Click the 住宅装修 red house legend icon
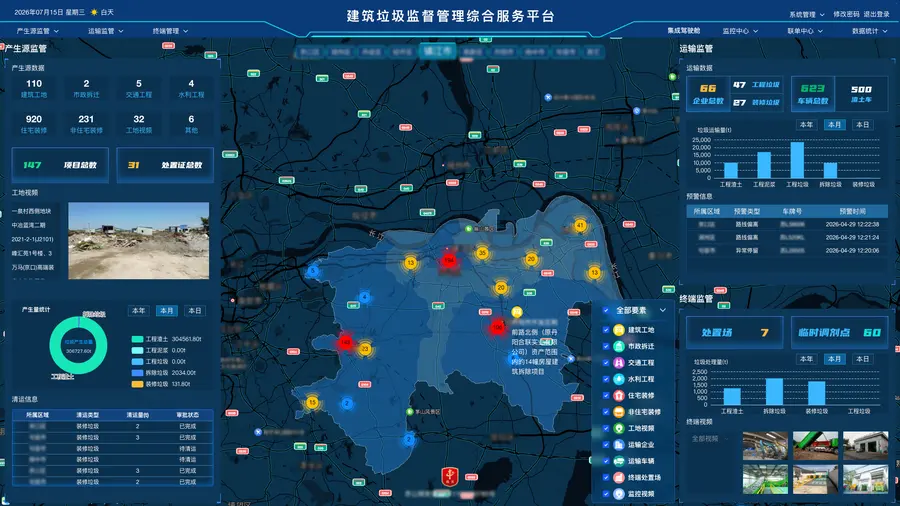The image size is (900, 506). pos(619,395)
